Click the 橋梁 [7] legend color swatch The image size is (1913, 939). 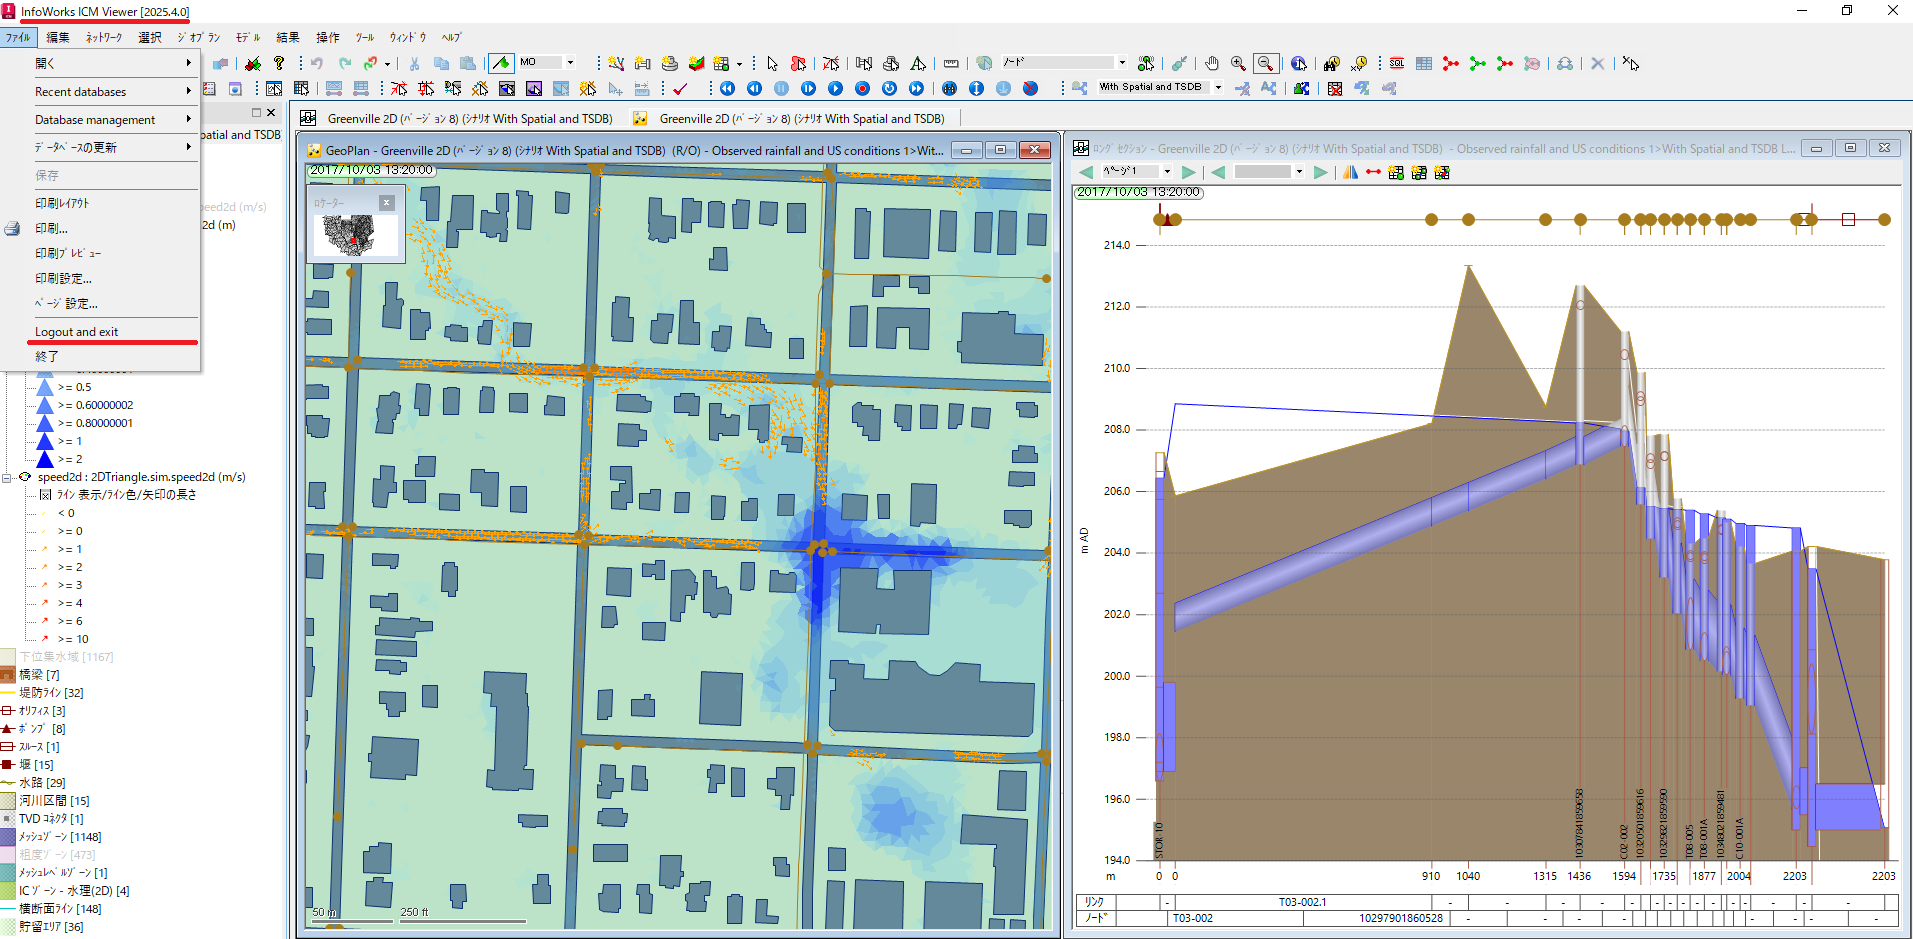tap(8, 675)
